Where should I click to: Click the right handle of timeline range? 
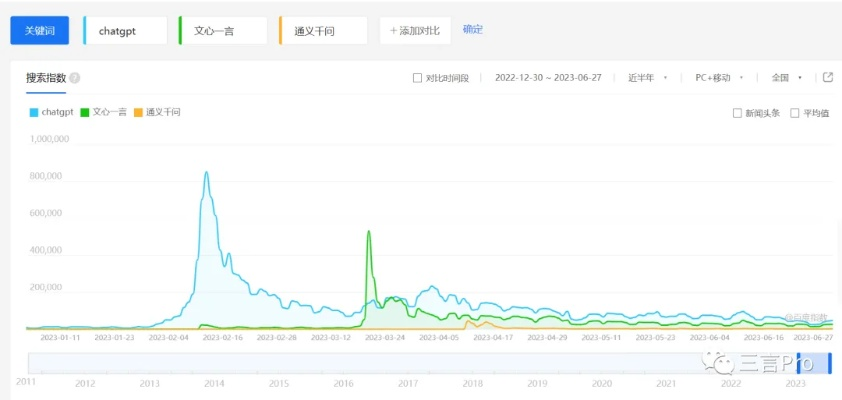830,363
